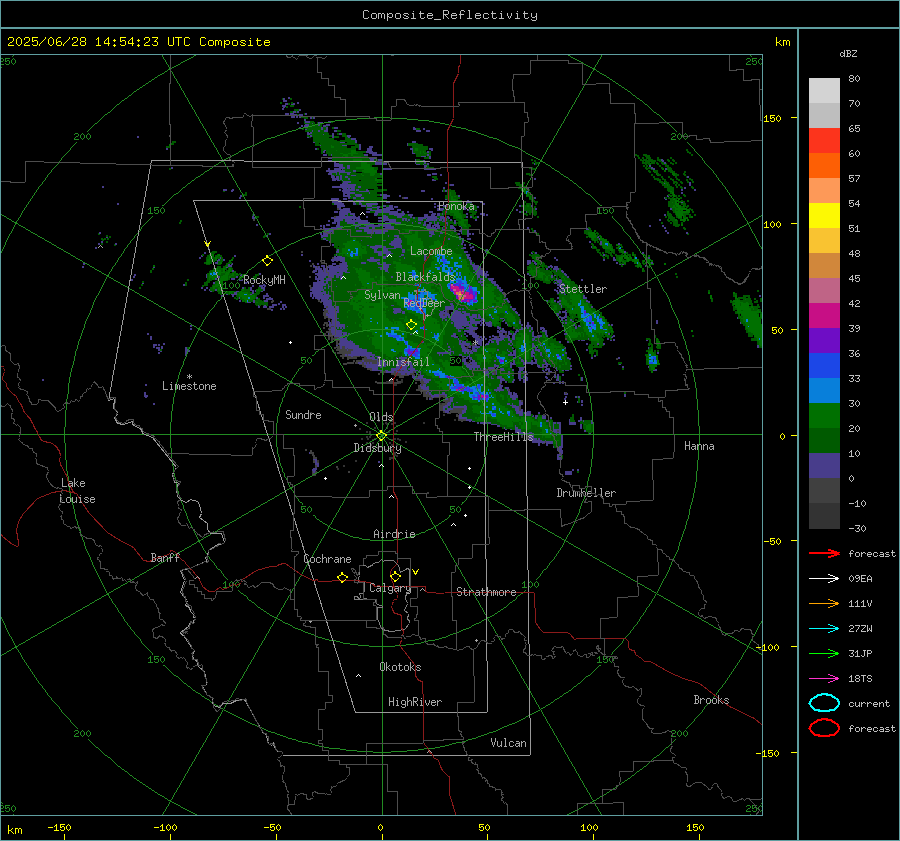Viewport: 900px width, 841px height.
Task: Click the cyan 'current' ellipse legend icon
Action: (x=824, y=703)
